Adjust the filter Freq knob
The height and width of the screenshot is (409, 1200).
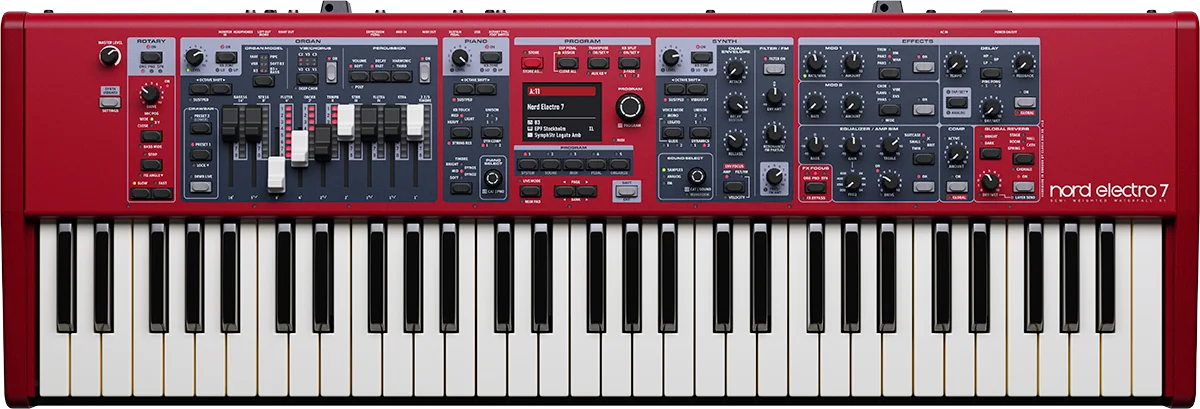(774, 175)
